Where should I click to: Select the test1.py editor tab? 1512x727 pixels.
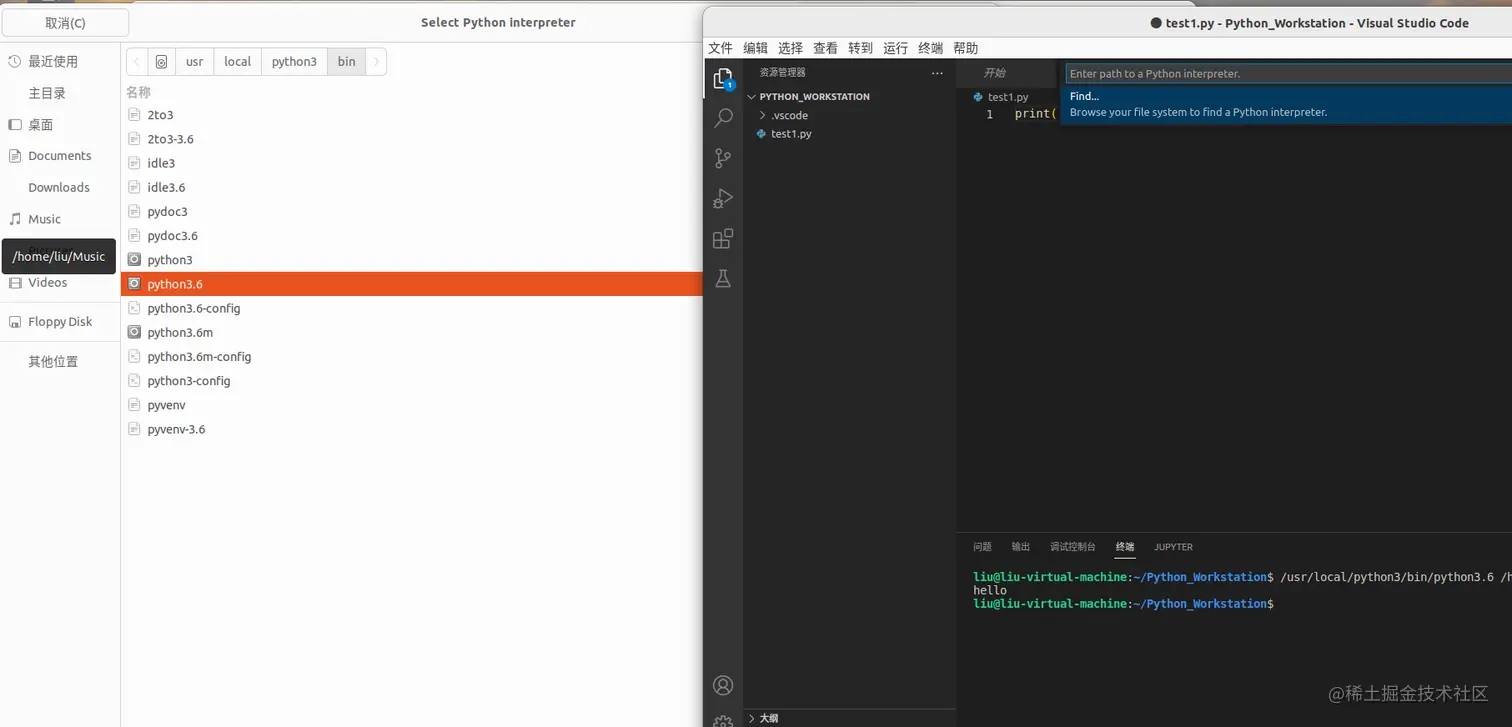coord(1001,97)
